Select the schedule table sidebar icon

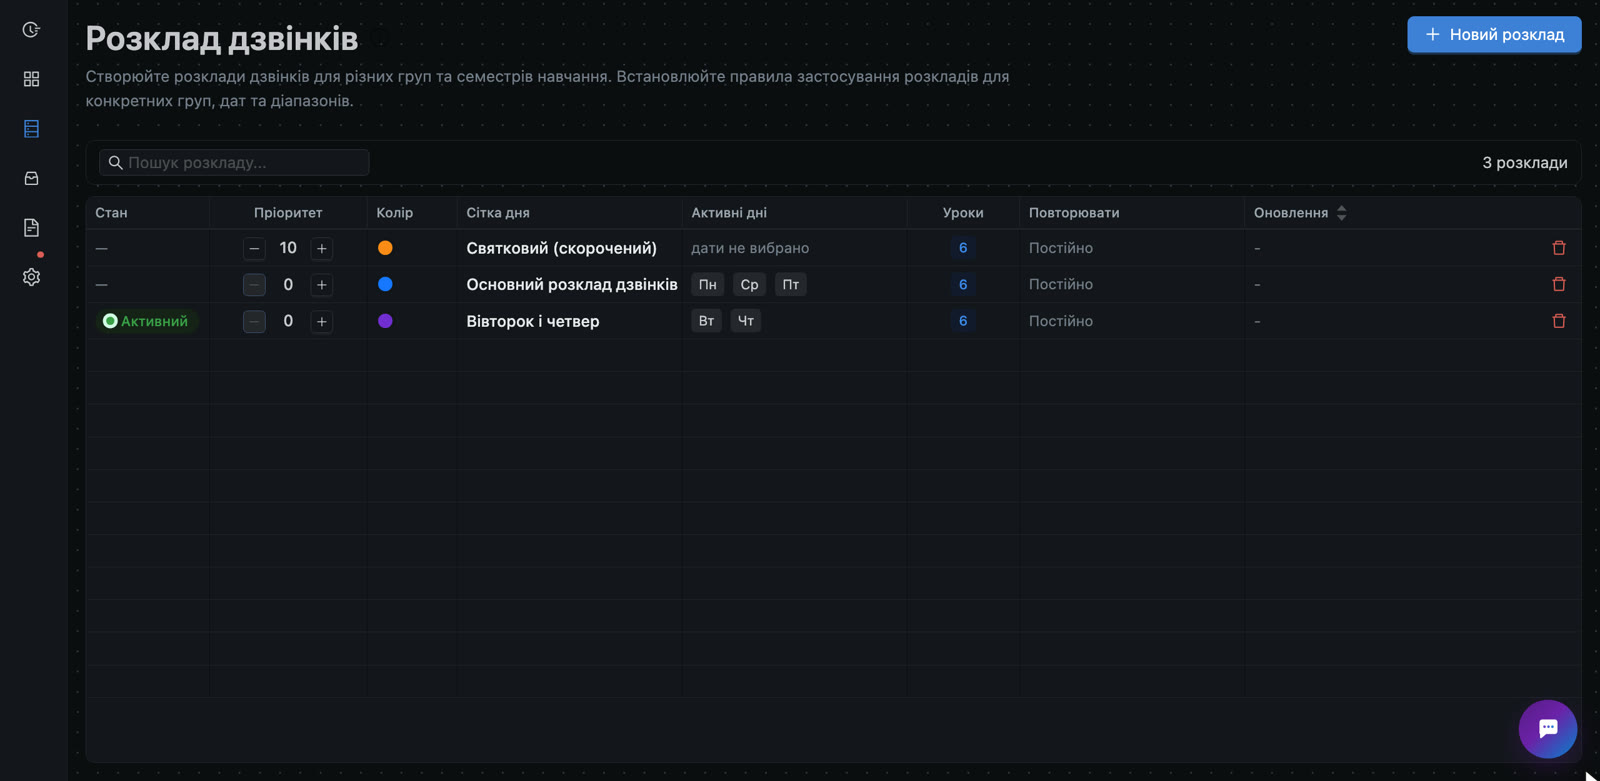pos(31,128)
